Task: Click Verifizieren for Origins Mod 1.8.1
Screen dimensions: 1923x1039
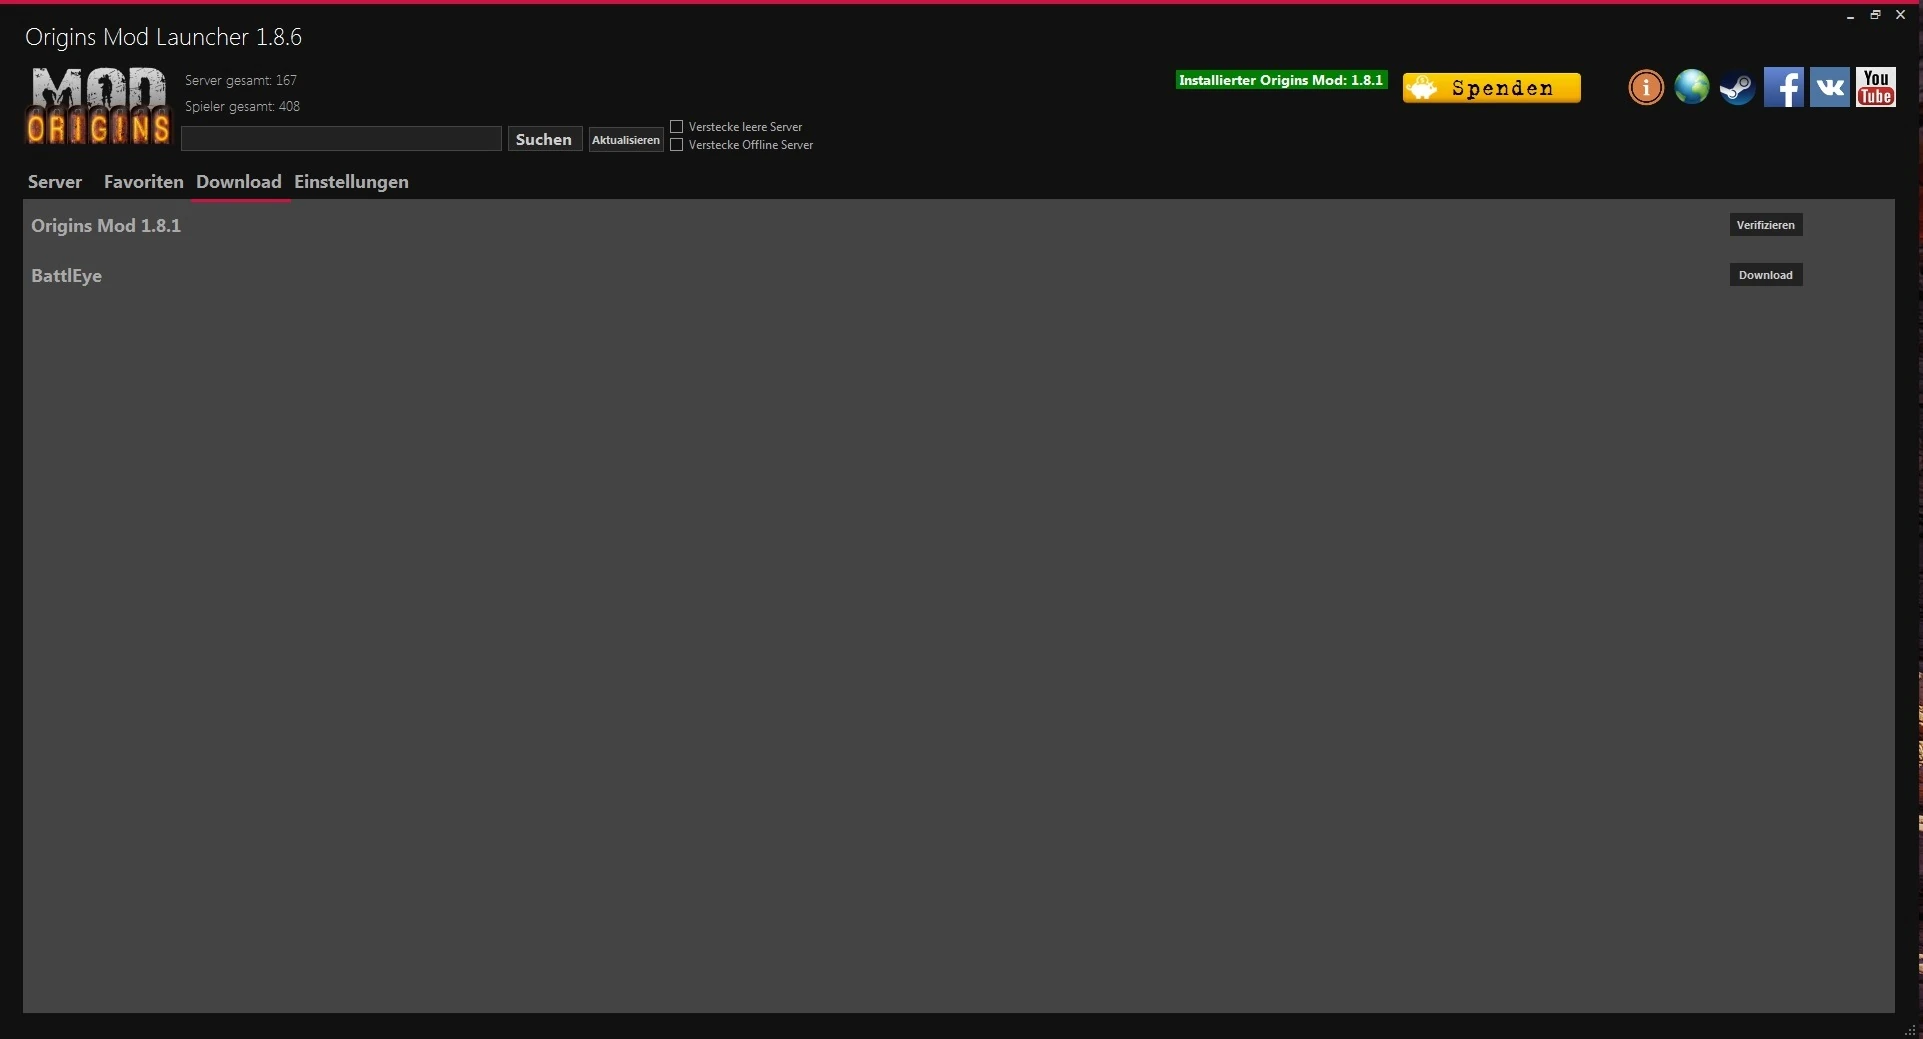Action: click(x=1766, y=225)
